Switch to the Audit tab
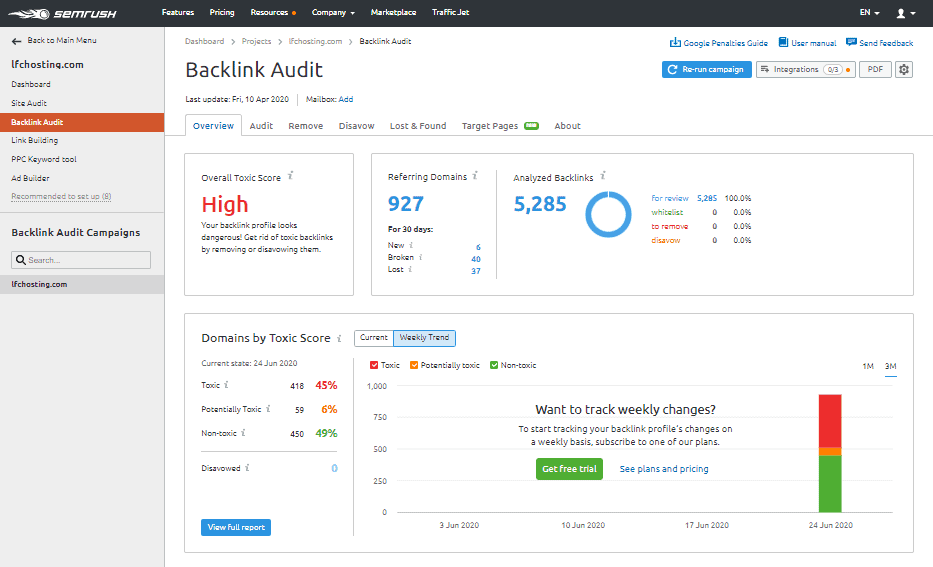This screenshot has height=567, width=933. point(261,126)
